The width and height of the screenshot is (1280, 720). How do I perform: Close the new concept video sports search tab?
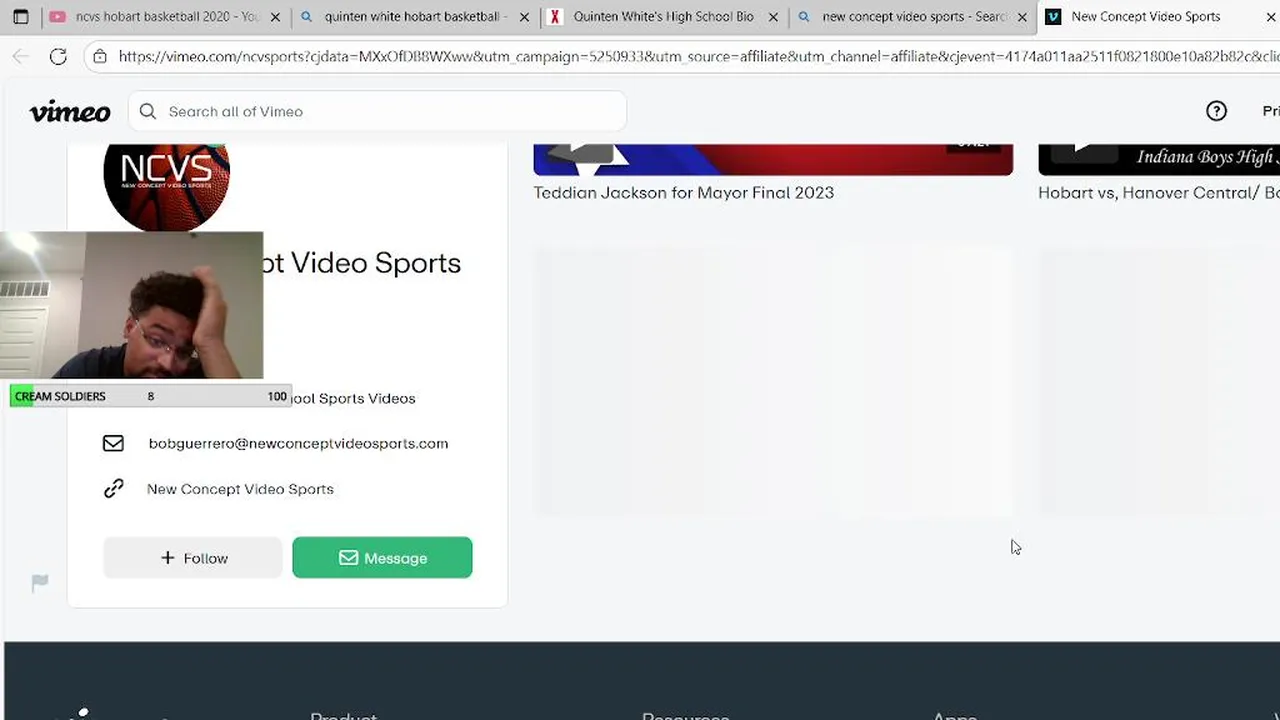pos(1022,17)
